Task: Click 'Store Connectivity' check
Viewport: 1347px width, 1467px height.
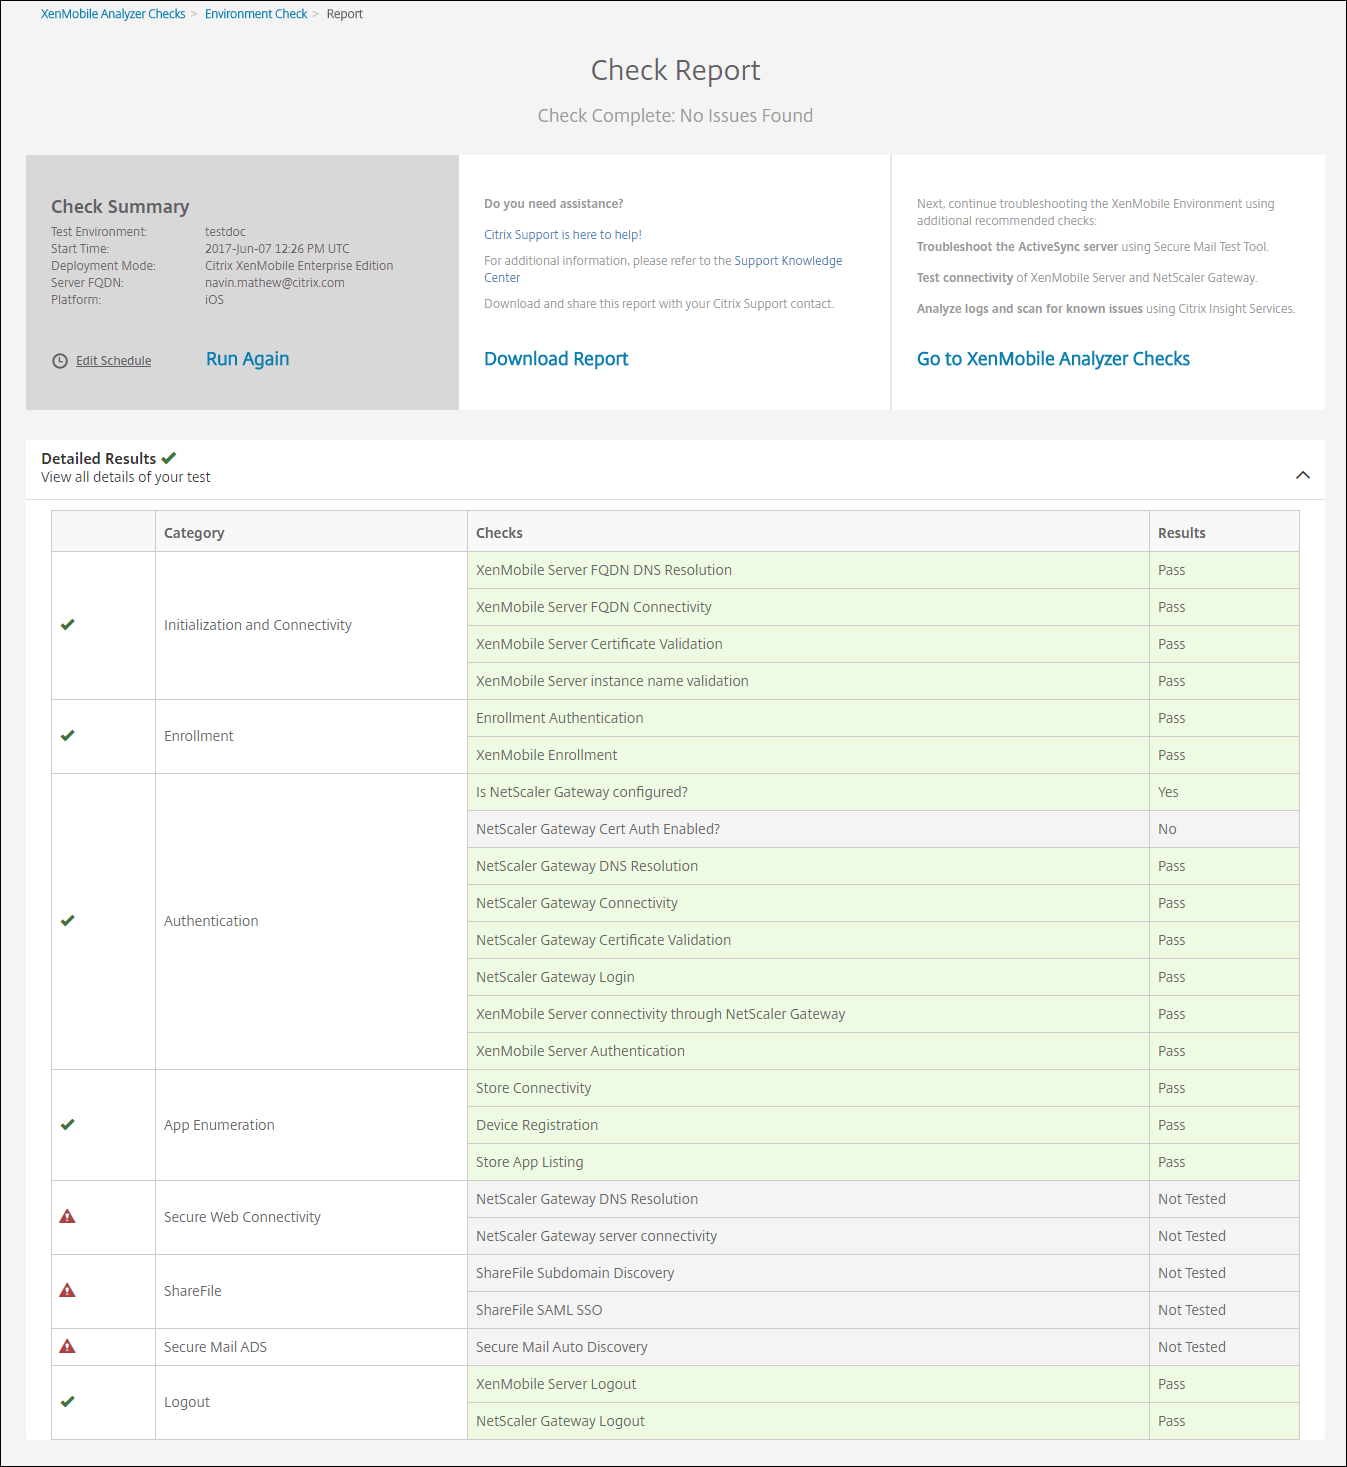Action: tap(808, 1088)
